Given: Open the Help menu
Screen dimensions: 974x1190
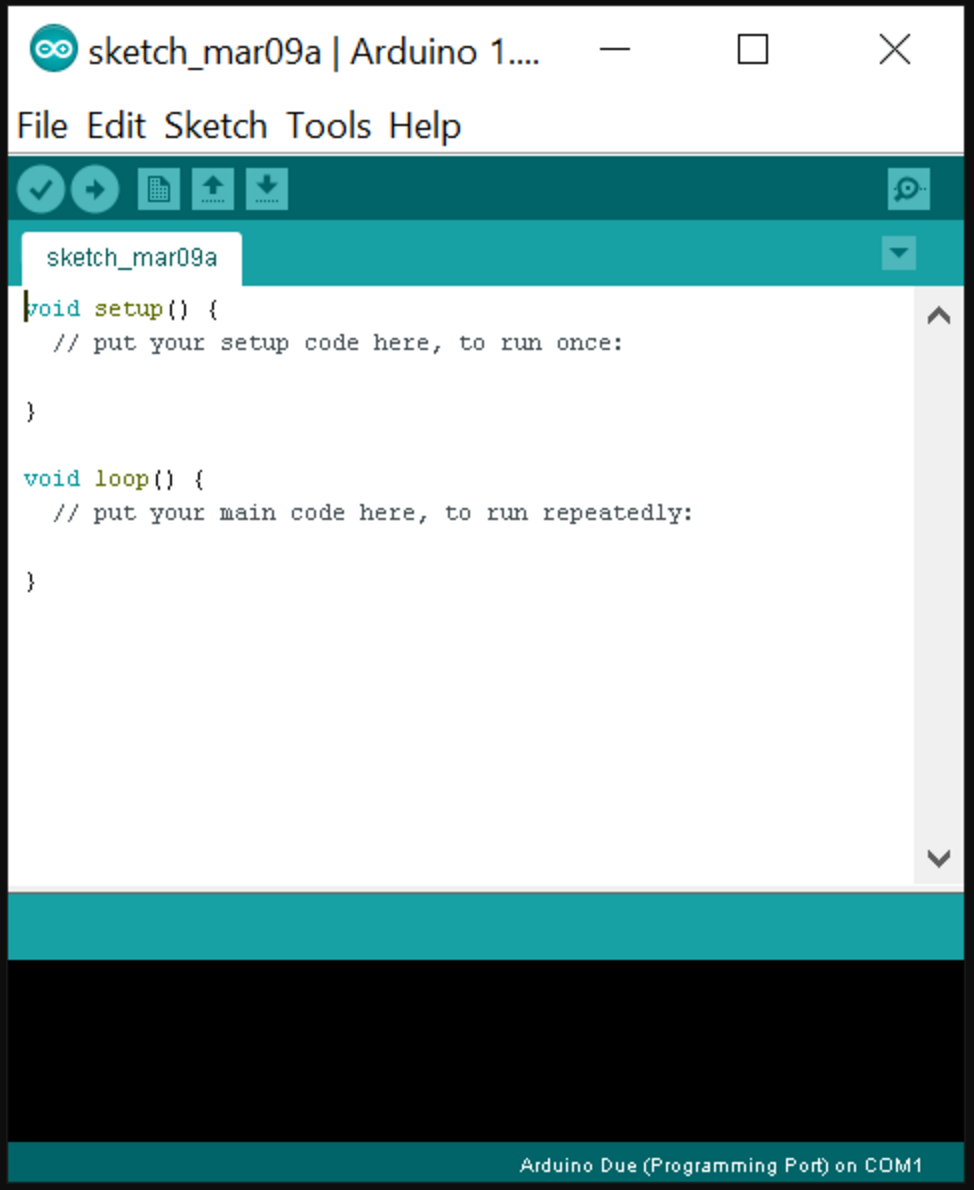Looking at the screenshot, I should pyautogui.click(x=425, y=125).
